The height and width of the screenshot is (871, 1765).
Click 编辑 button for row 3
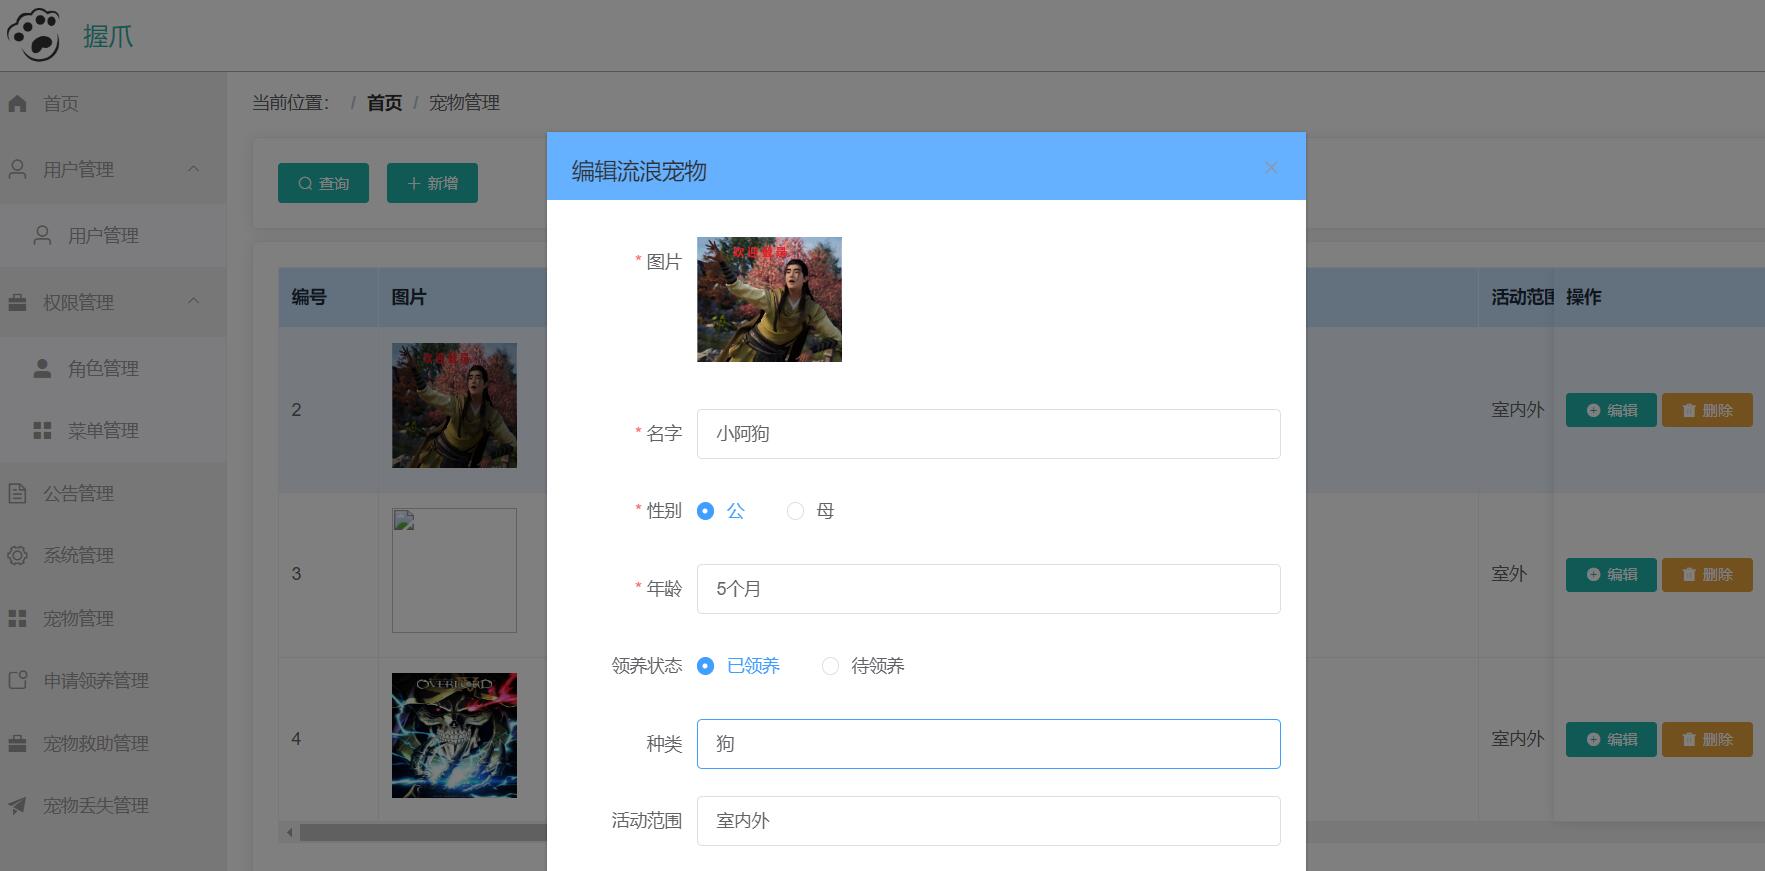tap(1611, 574)
